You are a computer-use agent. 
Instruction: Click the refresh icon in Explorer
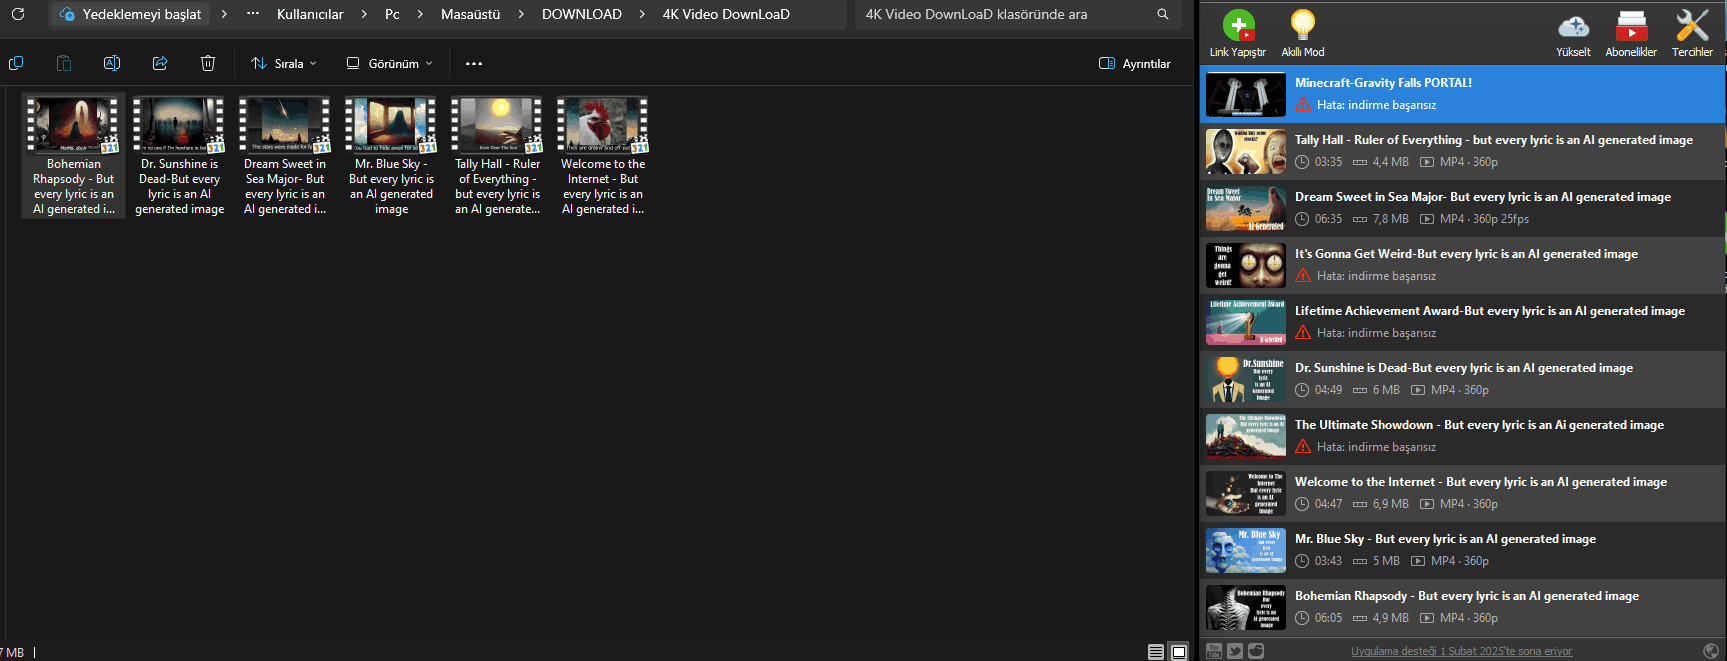click(x=18, y=14)
